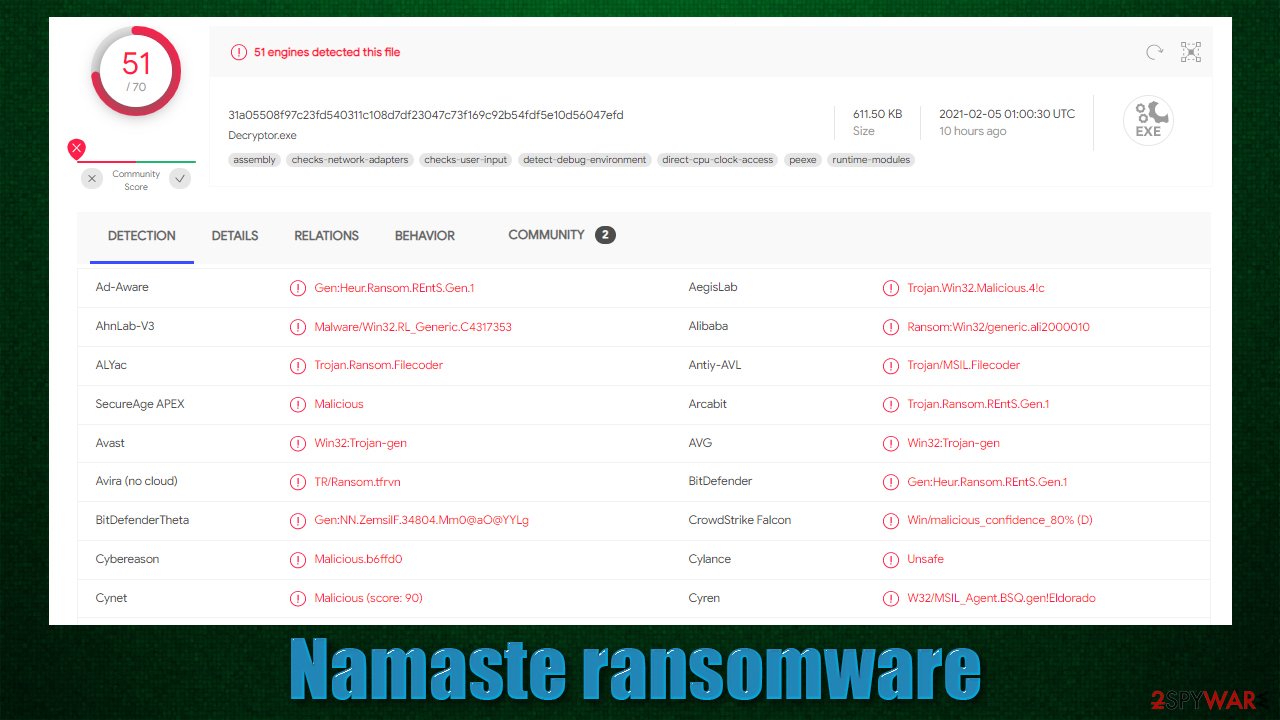
Task: Click the 'Malicious (score: 90)' Cynet result
Action: tap(368, 599)
